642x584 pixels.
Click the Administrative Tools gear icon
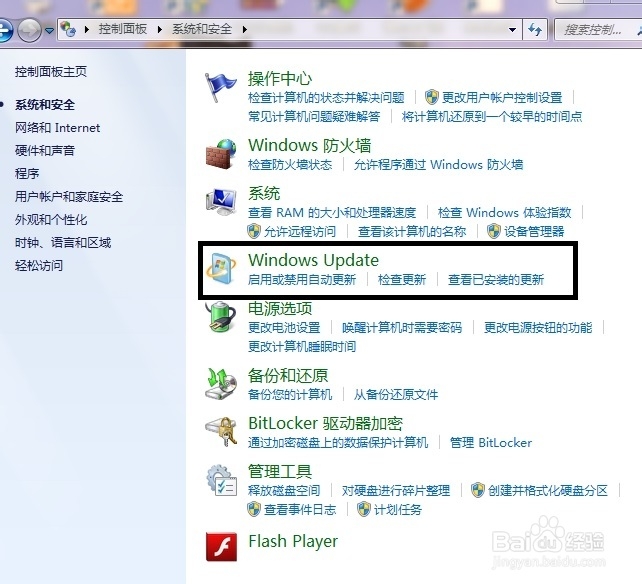click(x=222, y=480)
